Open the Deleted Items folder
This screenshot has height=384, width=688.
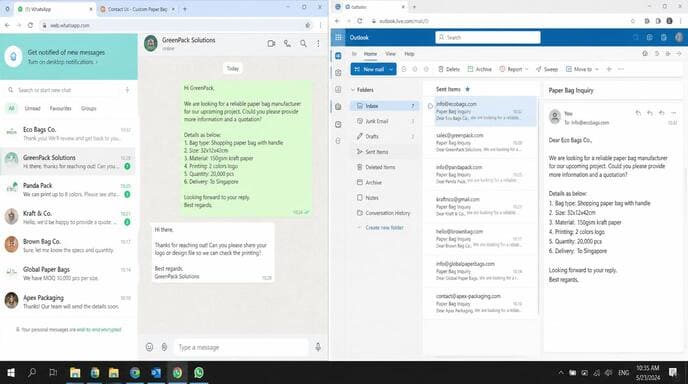click(385, 167)
